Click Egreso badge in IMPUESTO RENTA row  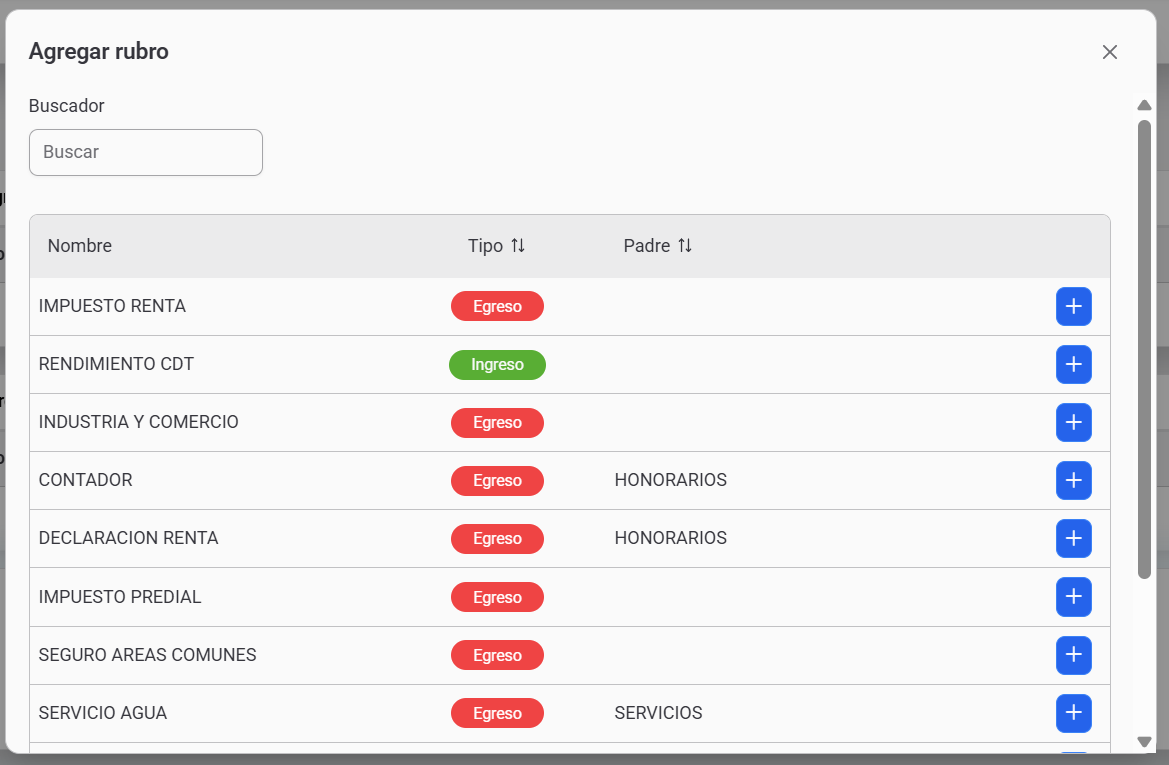coord(497,306)
